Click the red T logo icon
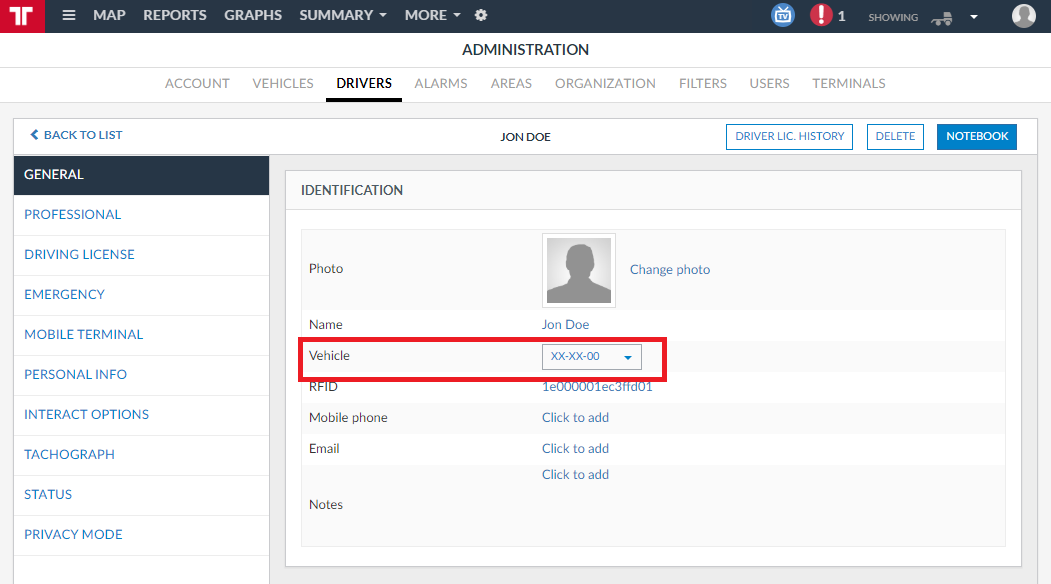The image size is (1051, 584). coord(22,16)
